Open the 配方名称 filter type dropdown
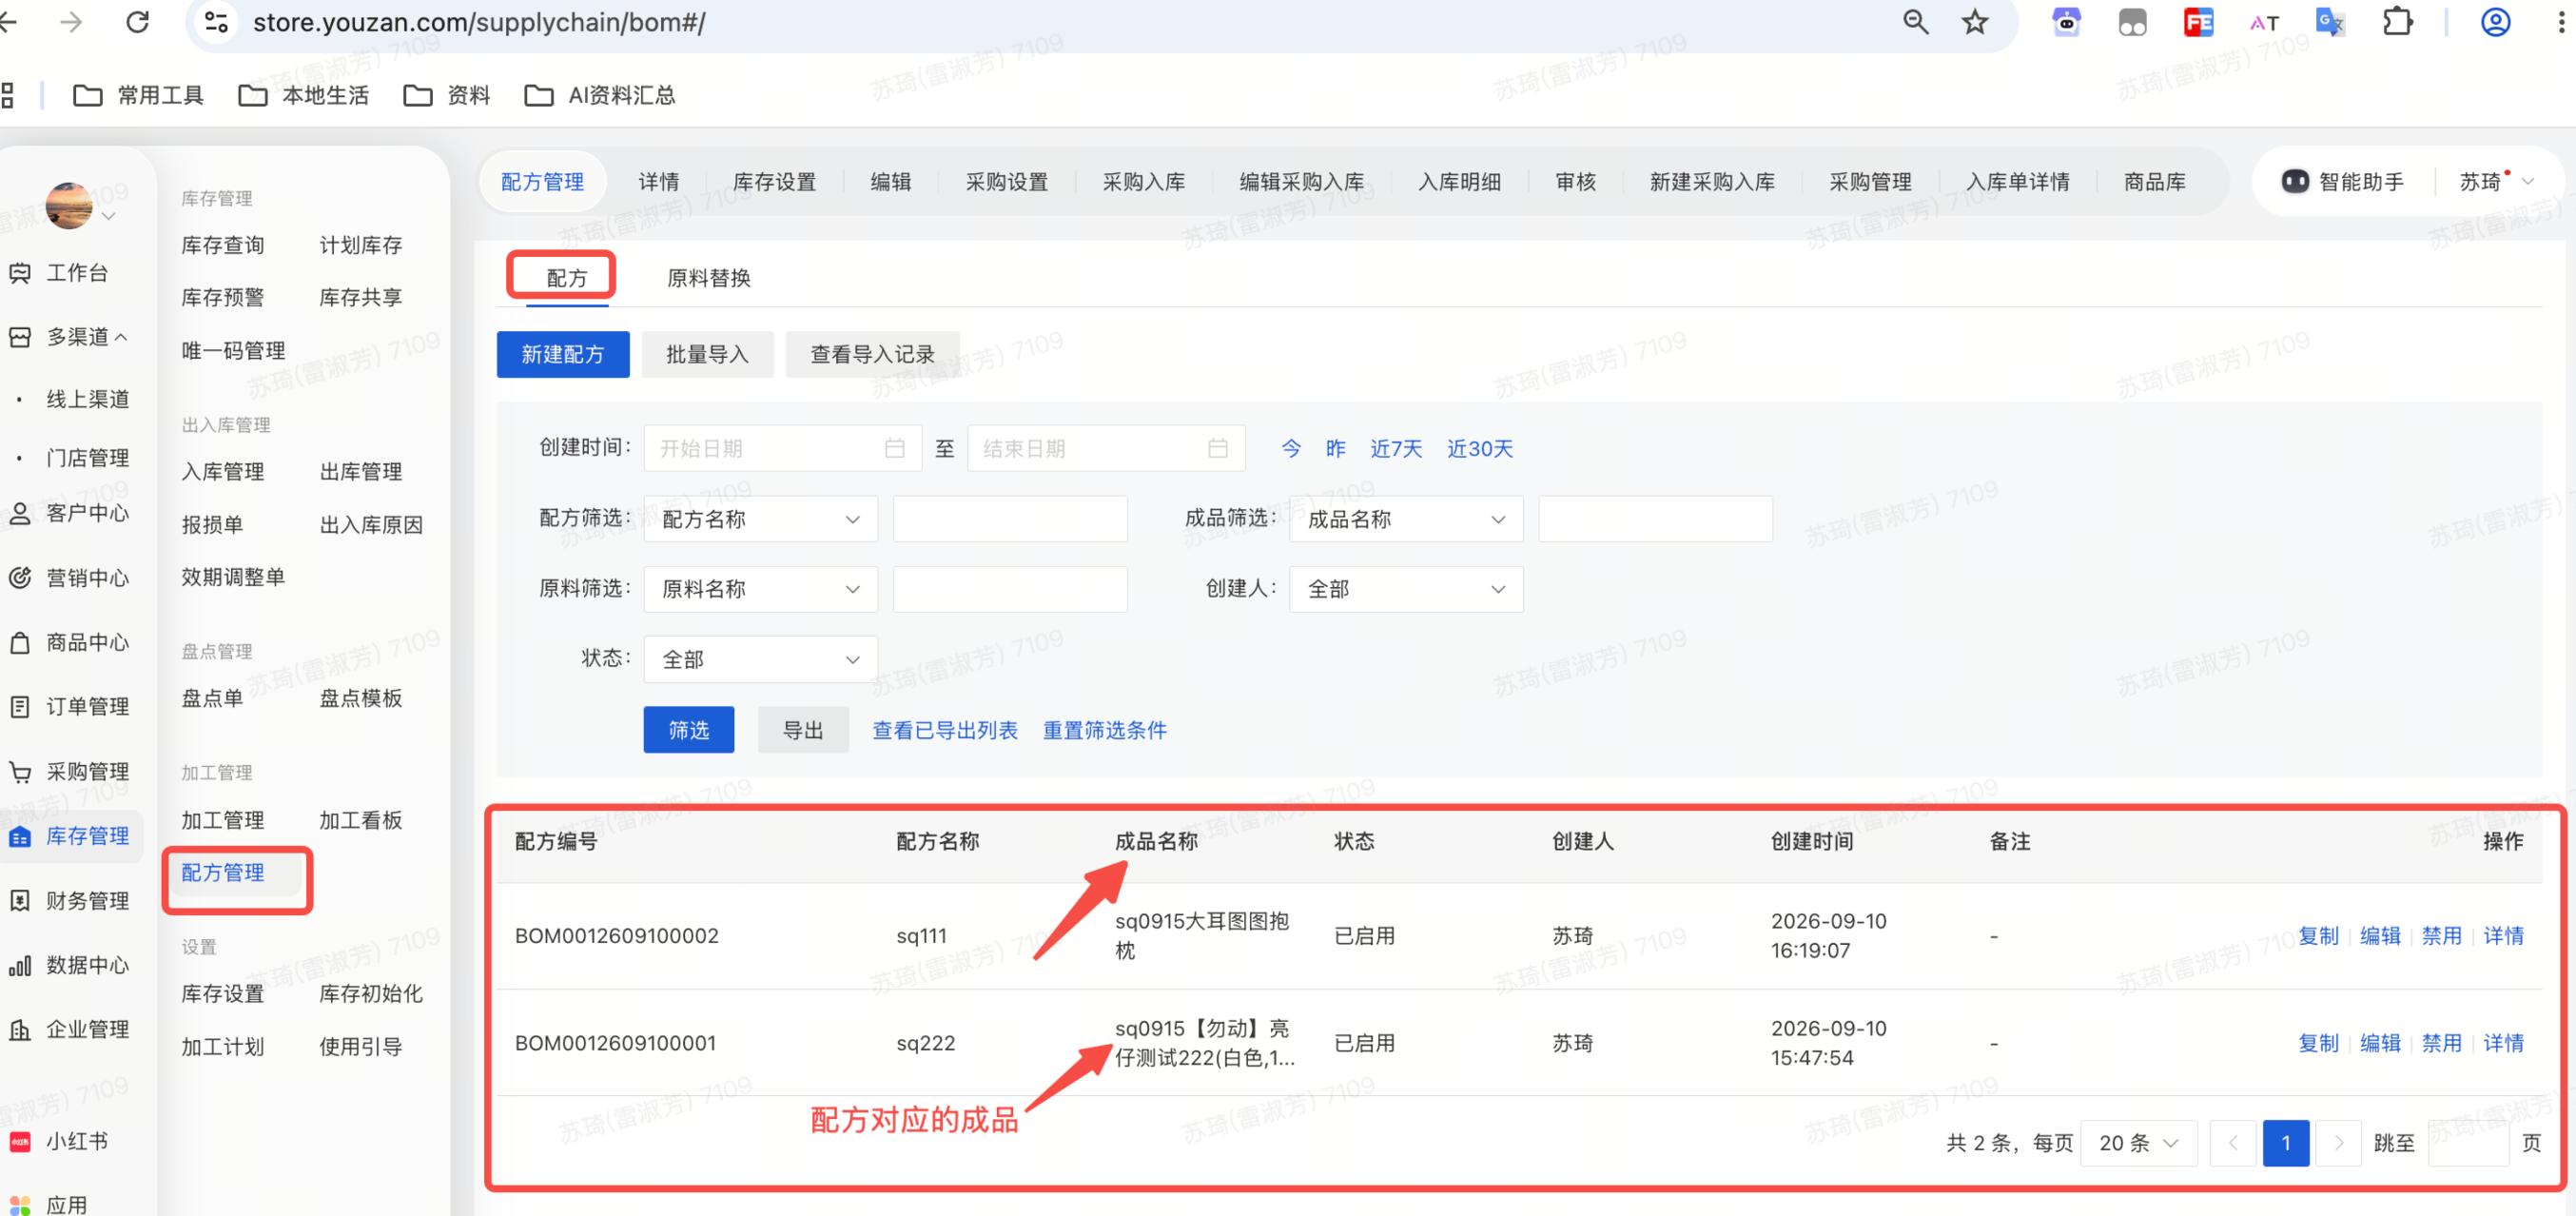 761,519
